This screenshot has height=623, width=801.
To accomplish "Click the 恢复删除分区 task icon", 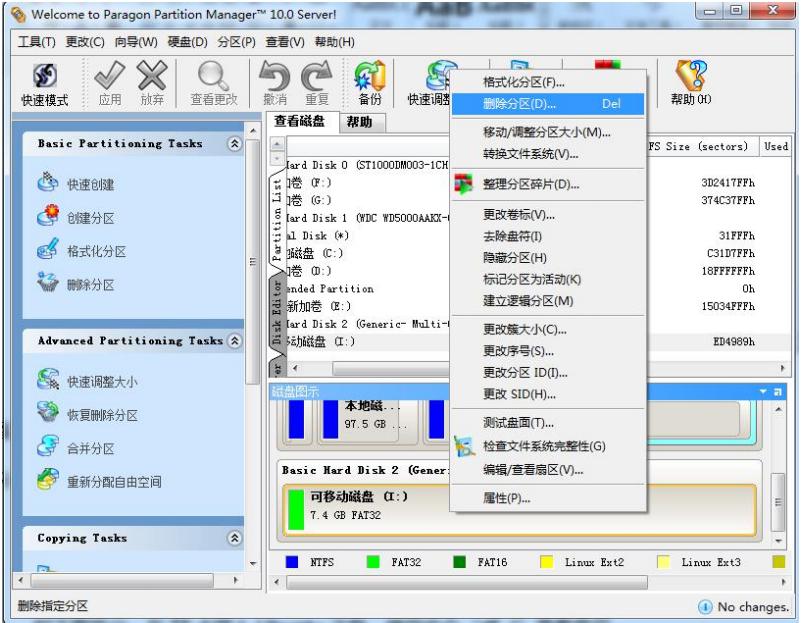I will point(48,413).
